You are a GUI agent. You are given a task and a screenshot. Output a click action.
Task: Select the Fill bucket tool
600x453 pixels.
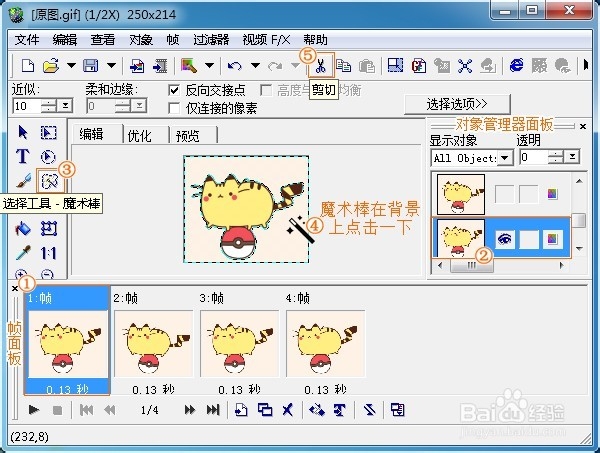point(23,229)
